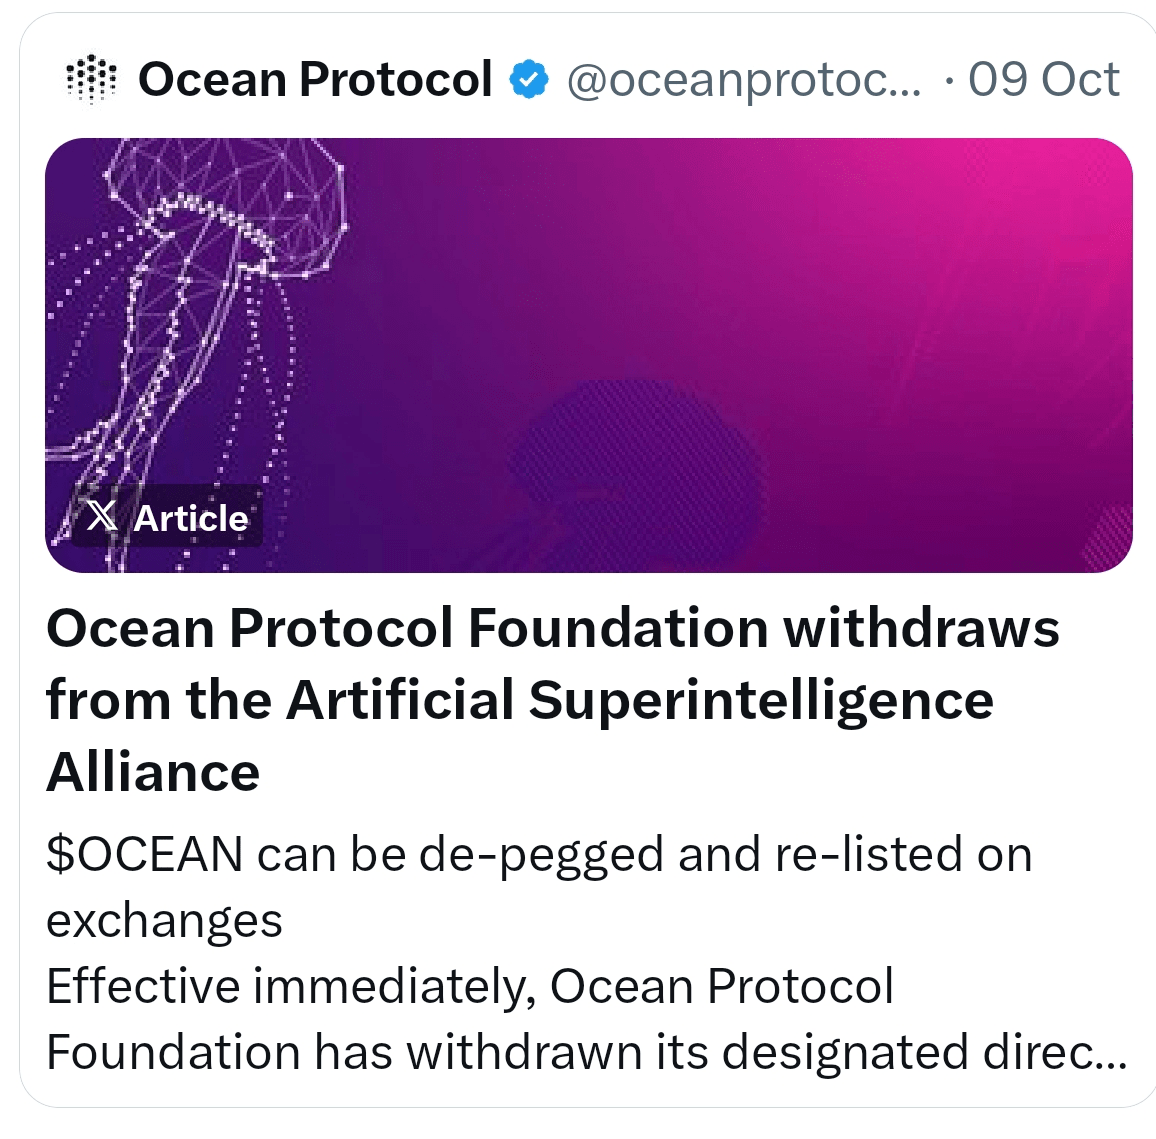This screenshot has width=1156, height=1139.
Task: Click the word "exchanges" in the summary
Action: [164, 920]
